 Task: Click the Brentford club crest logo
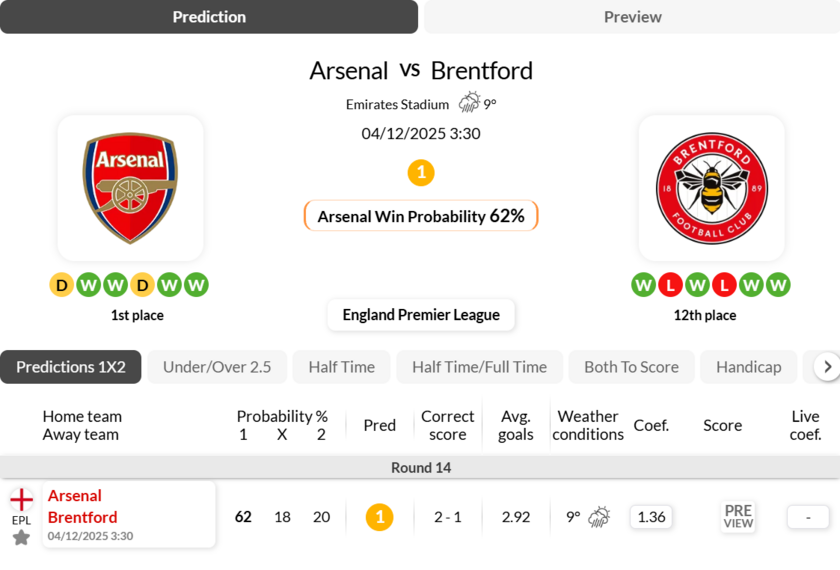(x=711, y=188)
